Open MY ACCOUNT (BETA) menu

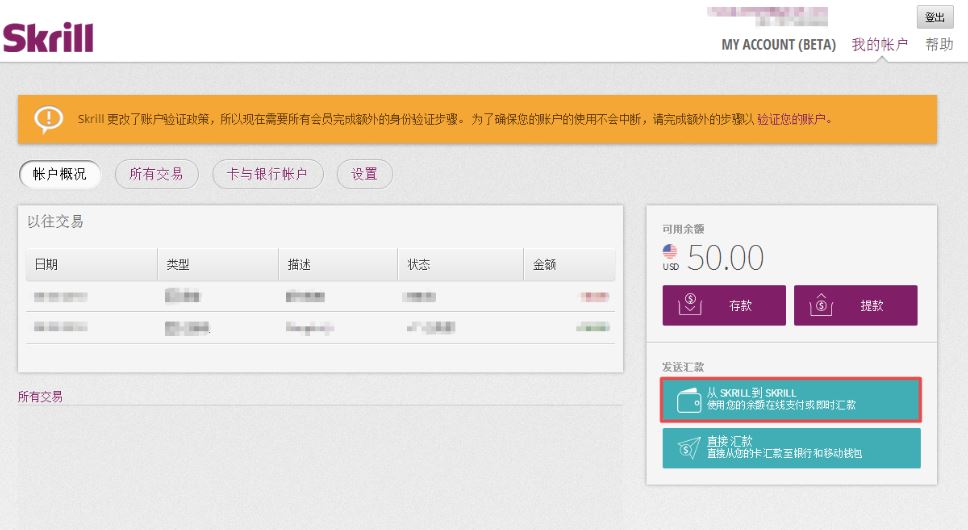coord(778,44)
